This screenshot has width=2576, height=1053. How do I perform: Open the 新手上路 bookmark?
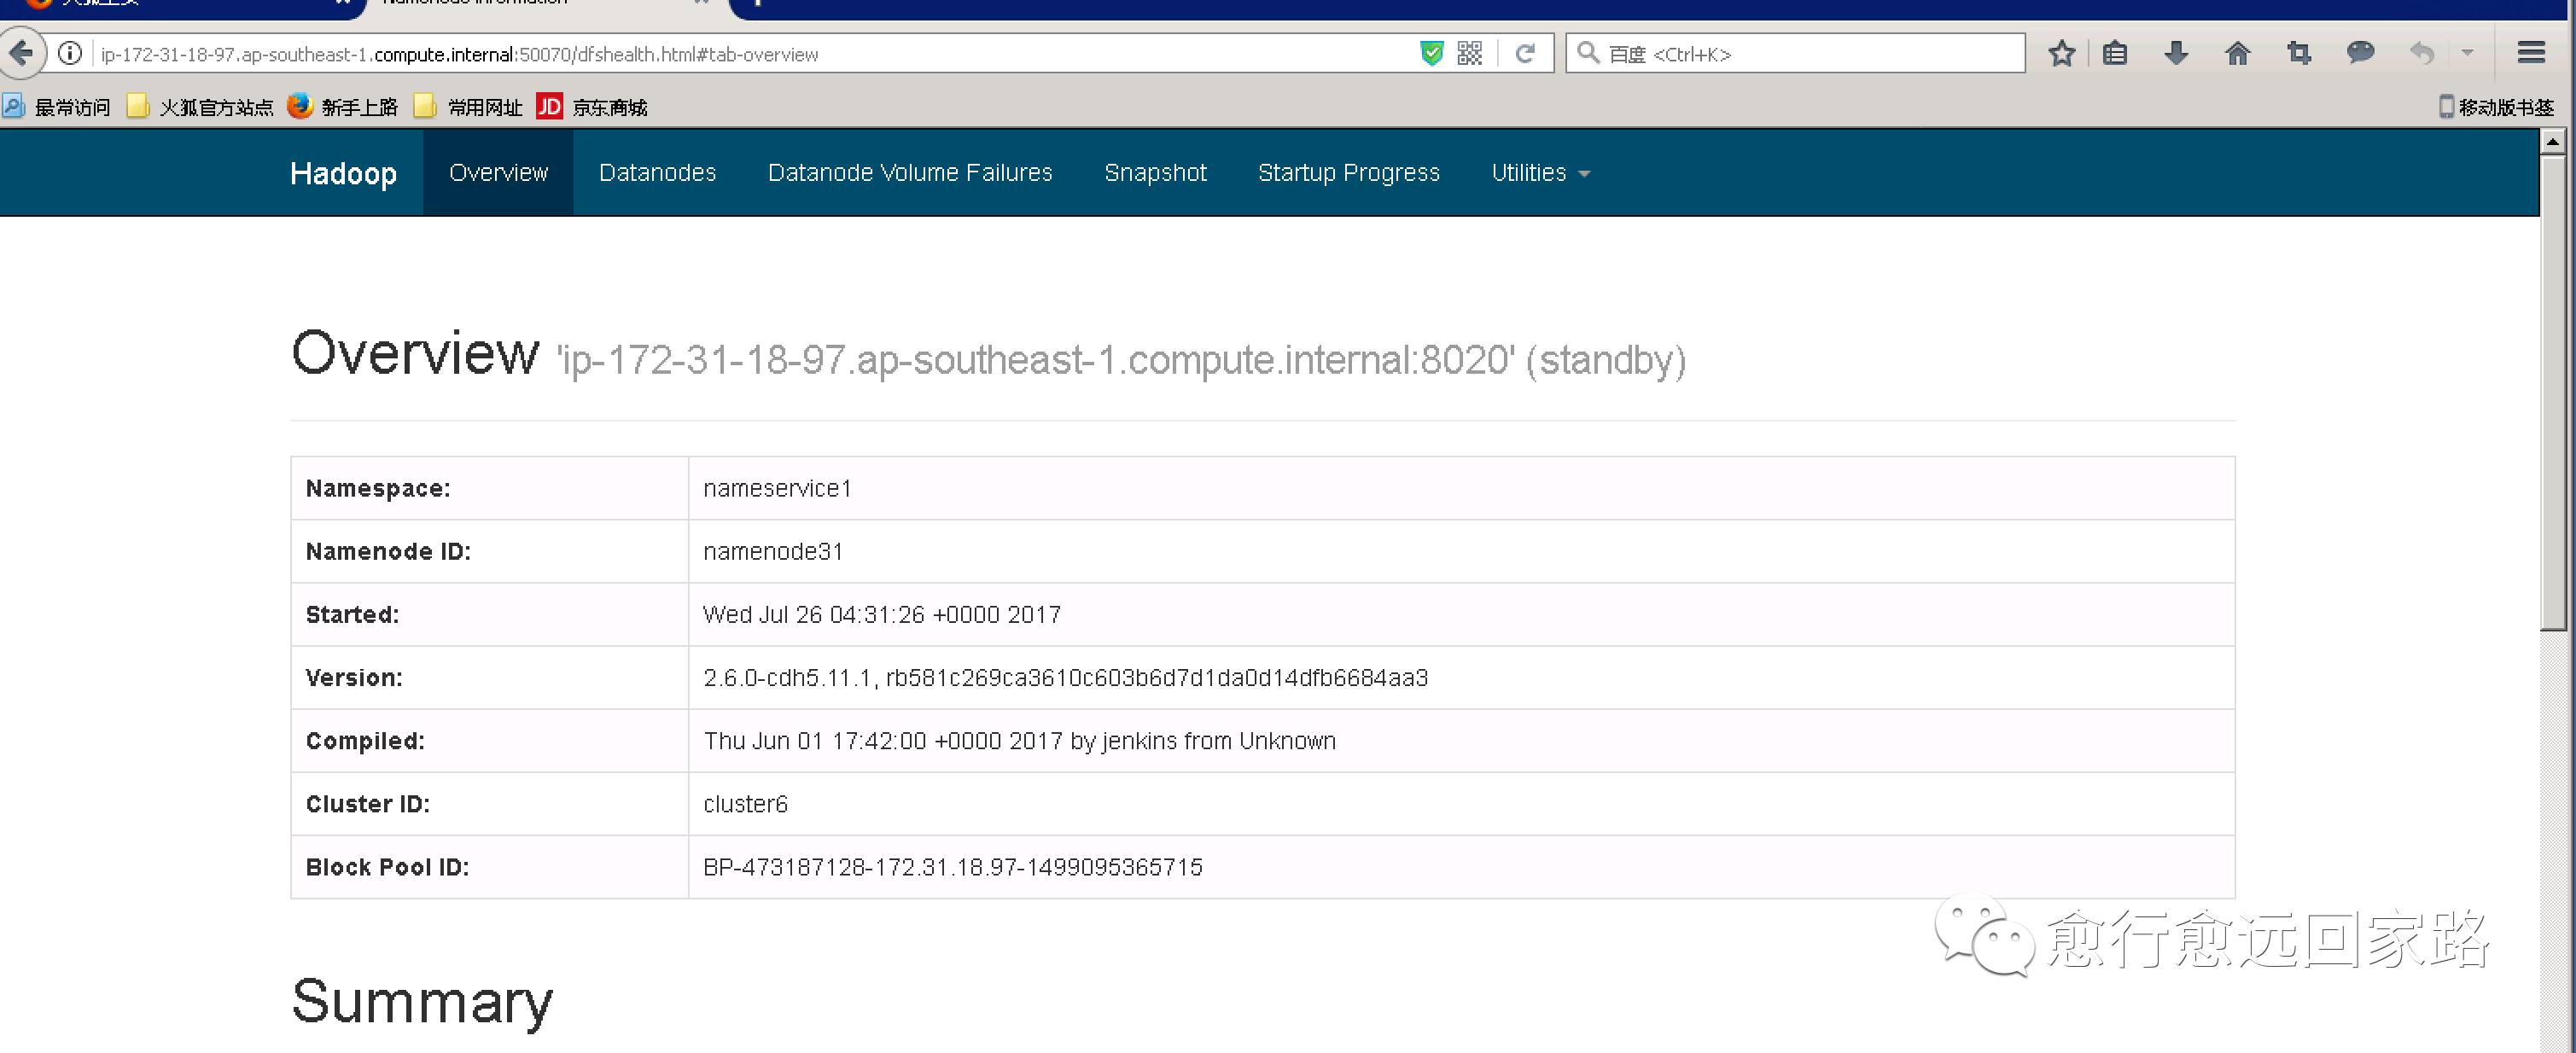(343, 107)
